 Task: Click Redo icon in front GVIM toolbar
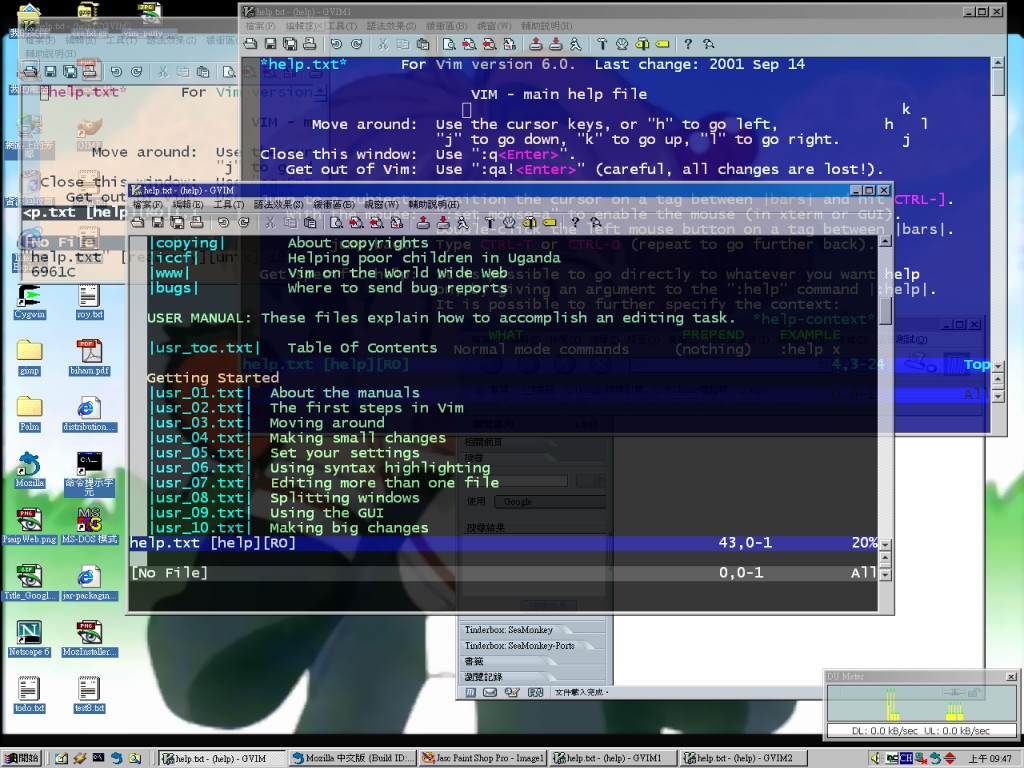[244, 223]
